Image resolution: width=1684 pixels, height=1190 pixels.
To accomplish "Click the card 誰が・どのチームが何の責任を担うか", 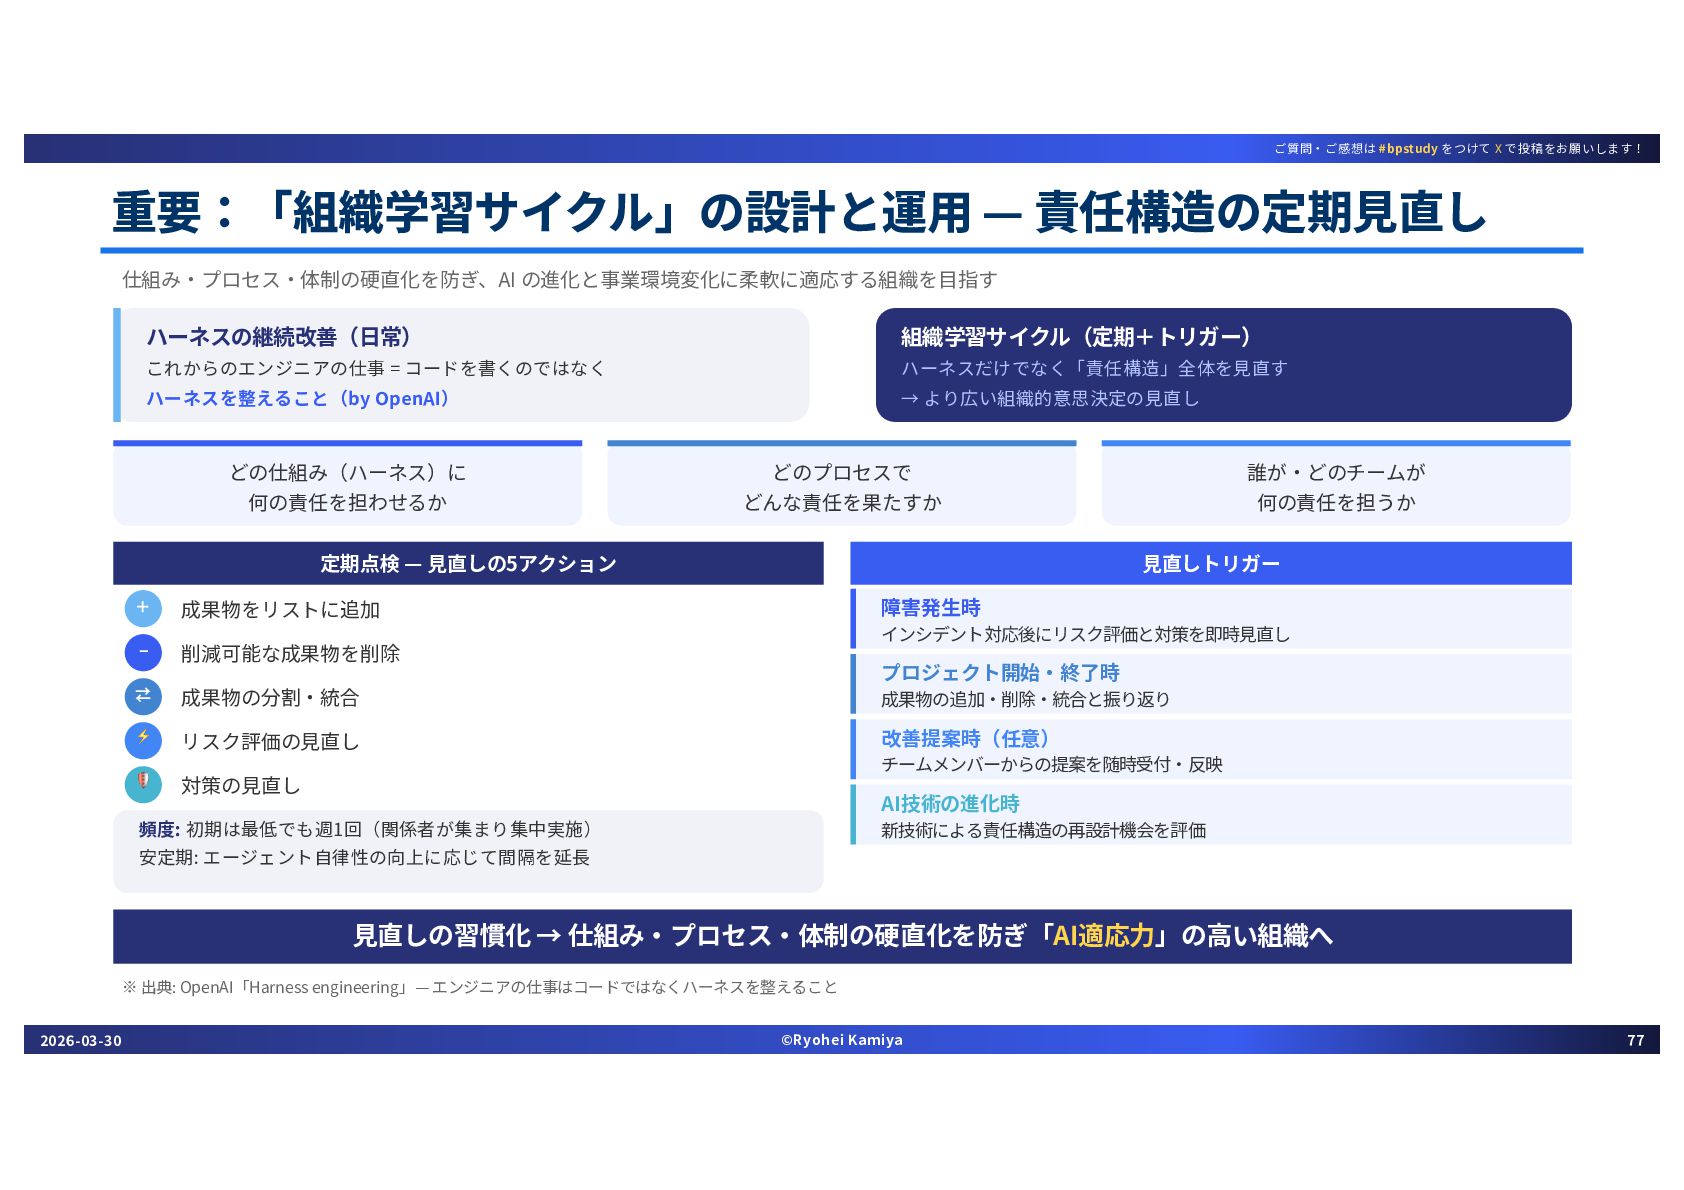I will 1336,484.
